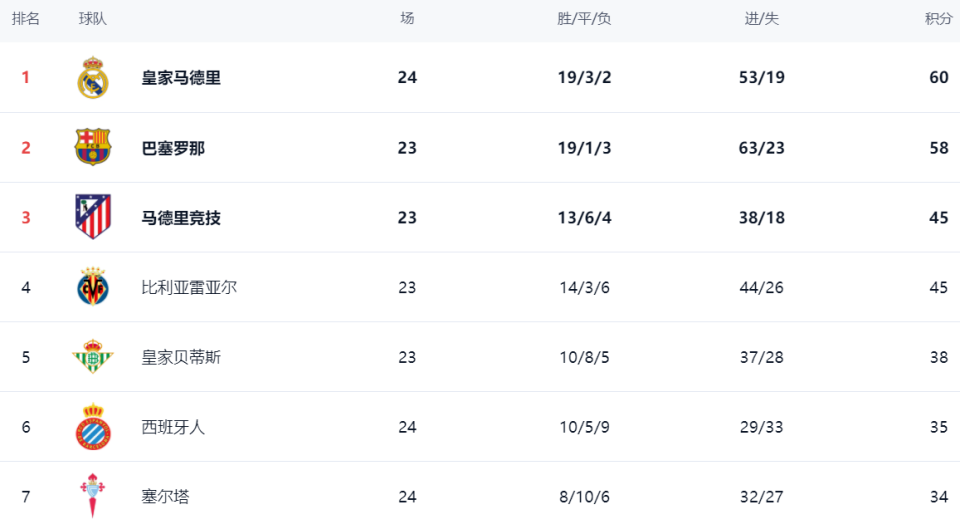This screenshot has width=960, height=529.
Task: Click the Atlético Madrid club crest
Action: (93, 217)
